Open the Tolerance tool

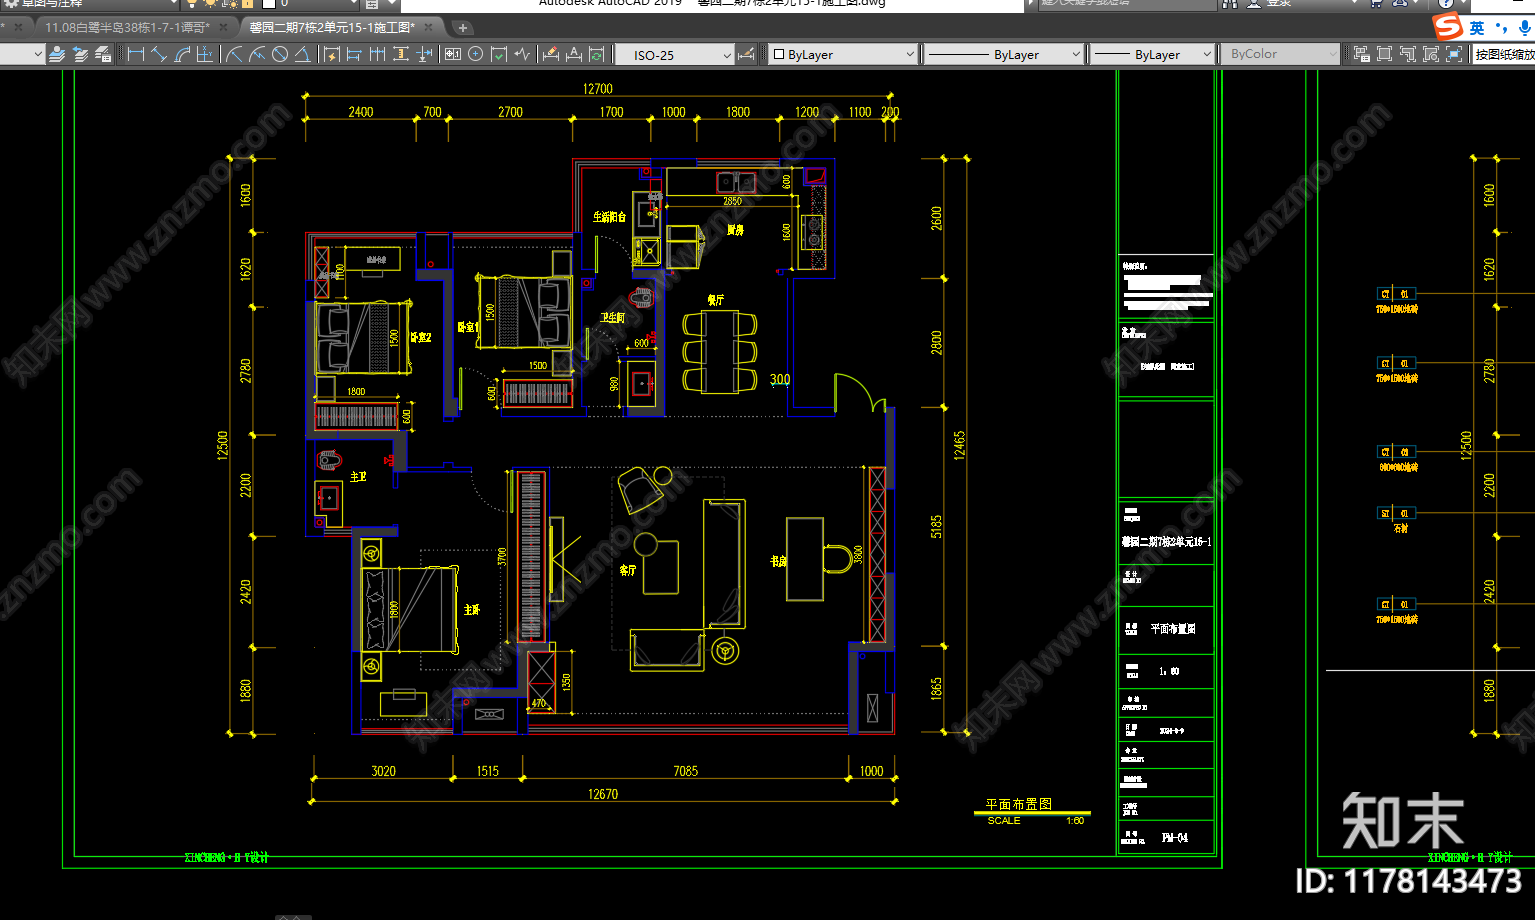pyautogui.click(x=452, y=54)
